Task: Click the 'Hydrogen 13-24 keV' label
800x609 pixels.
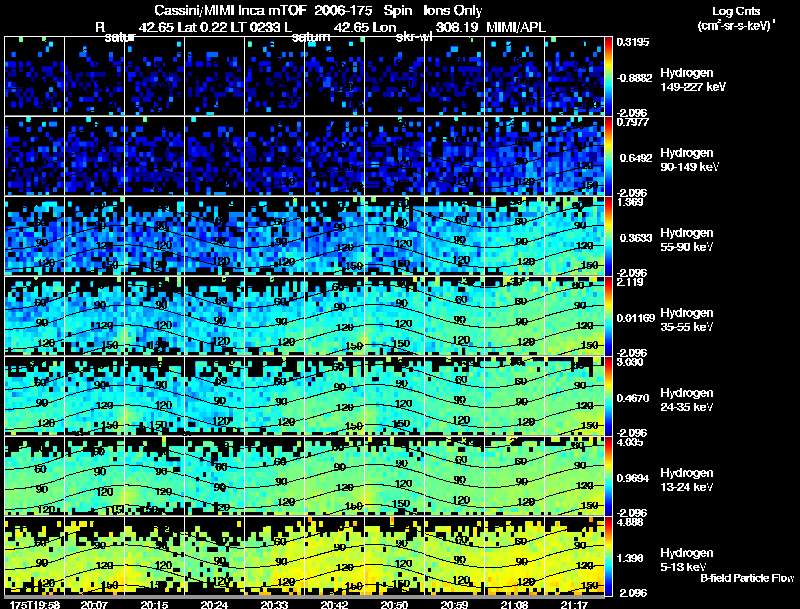Action: (x=687, y=480)
